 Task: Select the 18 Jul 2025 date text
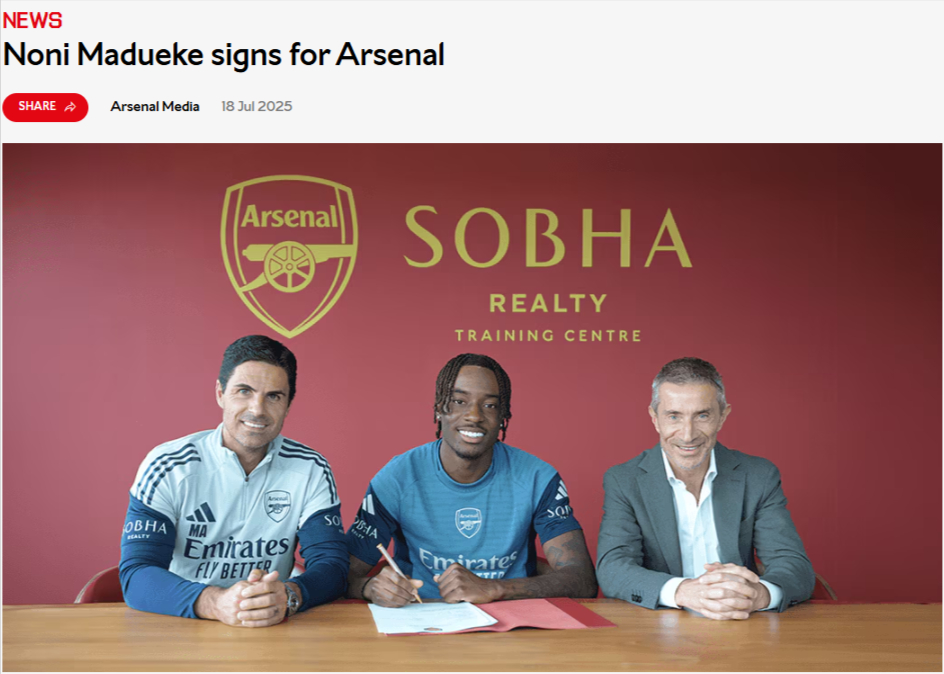click(256, 107)
